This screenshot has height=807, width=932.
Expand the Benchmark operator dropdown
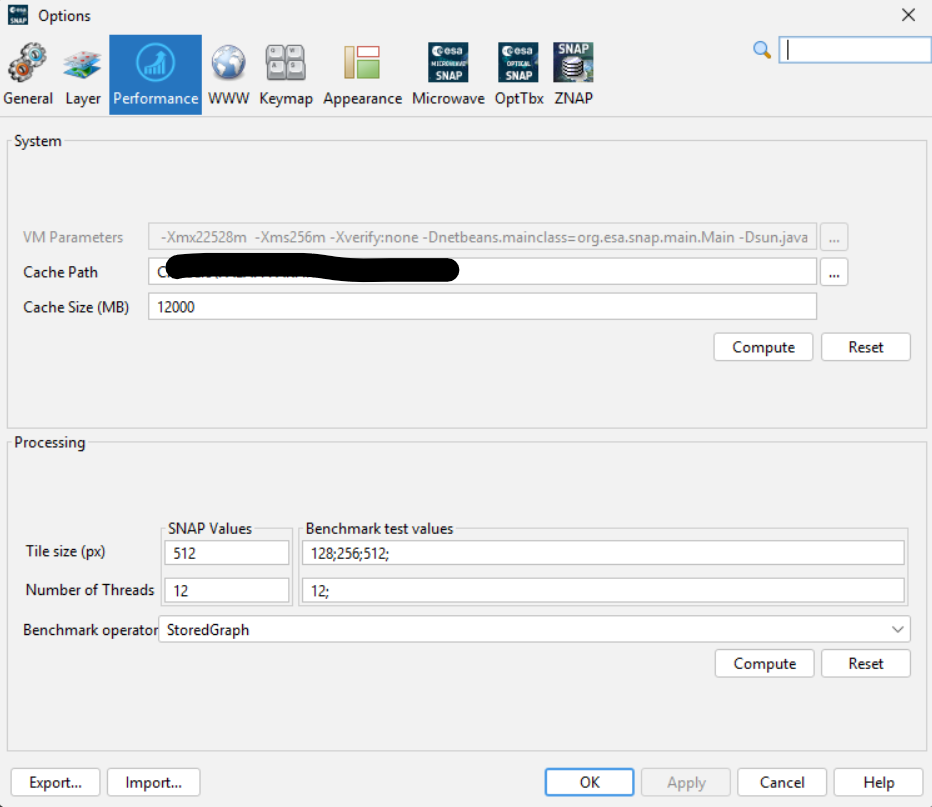[x=897, y=629]
